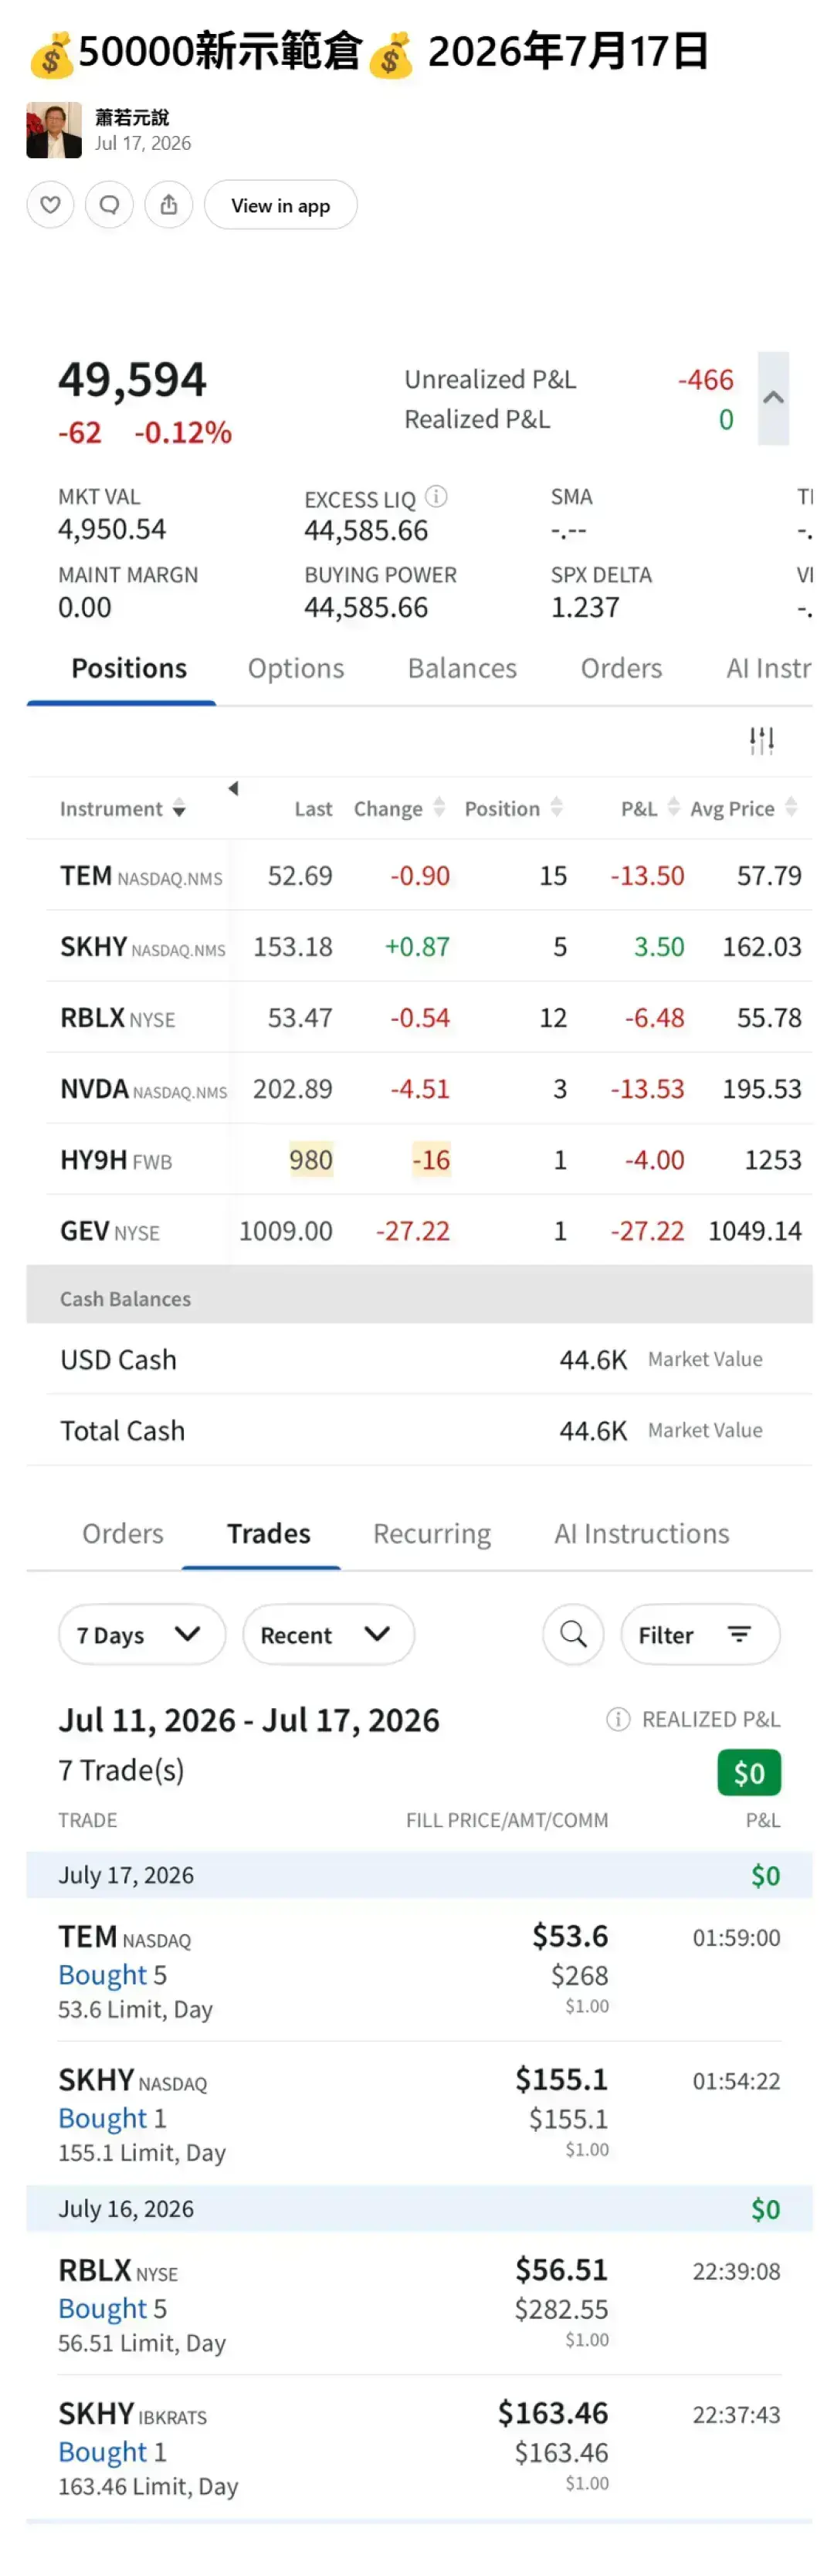834x2576 pixels.
Task: Click Realized P&L info icon
Action: pos(618,1719)
